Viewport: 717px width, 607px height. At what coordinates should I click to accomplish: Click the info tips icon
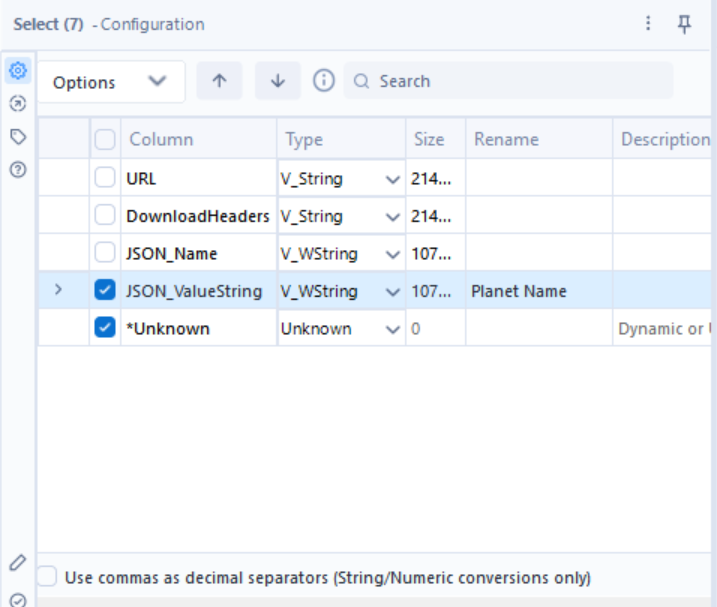[324, 81]
